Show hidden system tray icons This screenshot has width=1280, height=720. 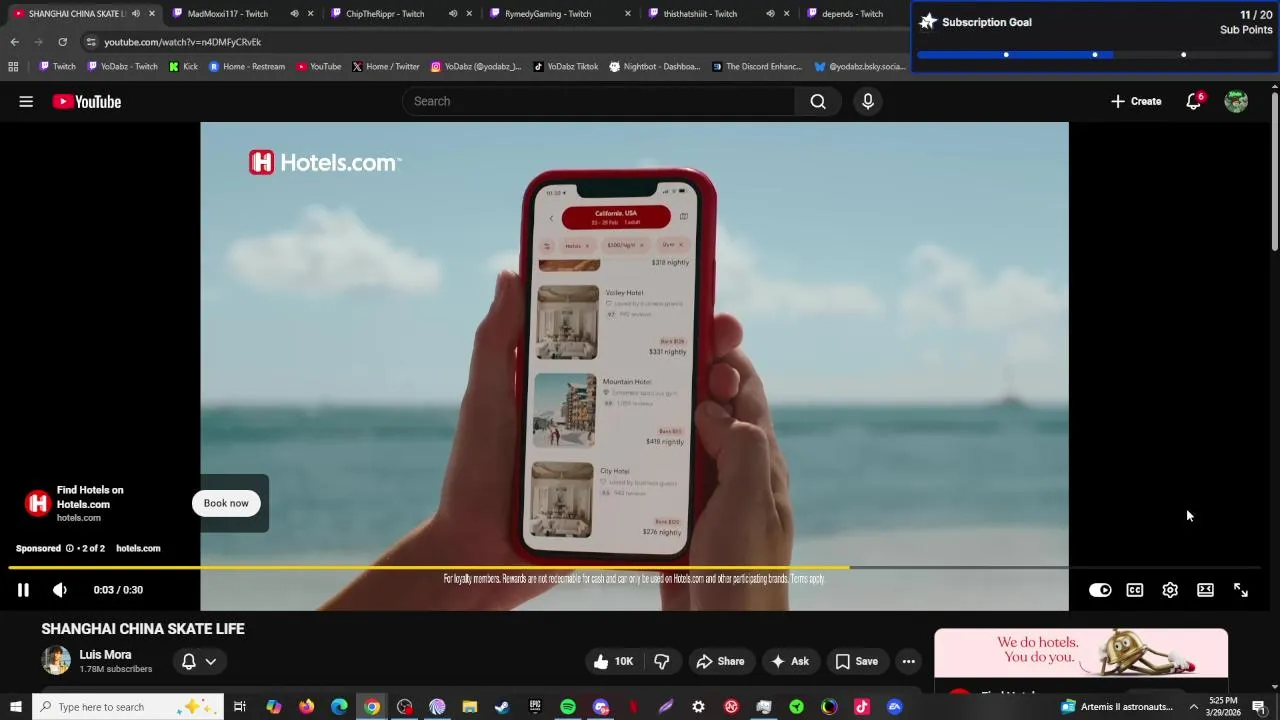(1193, 707)
